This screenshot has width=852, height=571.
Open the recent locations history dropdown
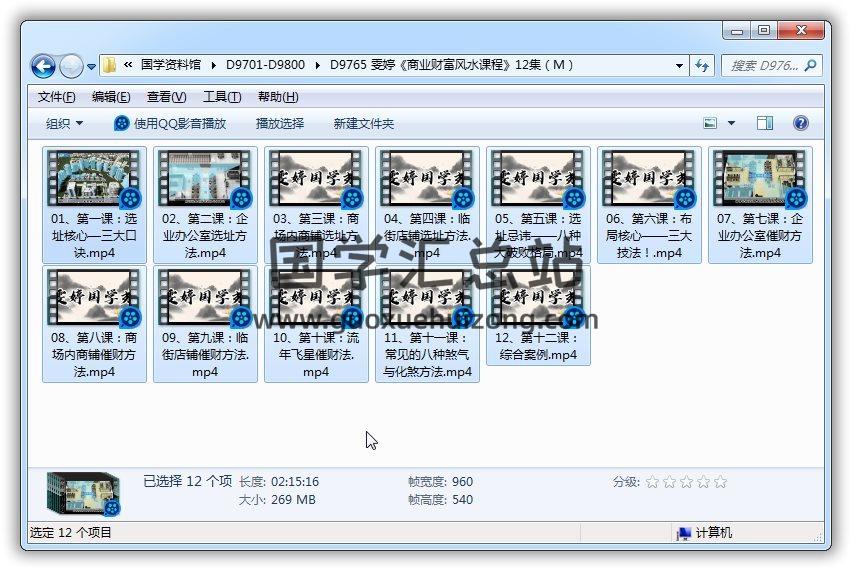coord(91,67)
